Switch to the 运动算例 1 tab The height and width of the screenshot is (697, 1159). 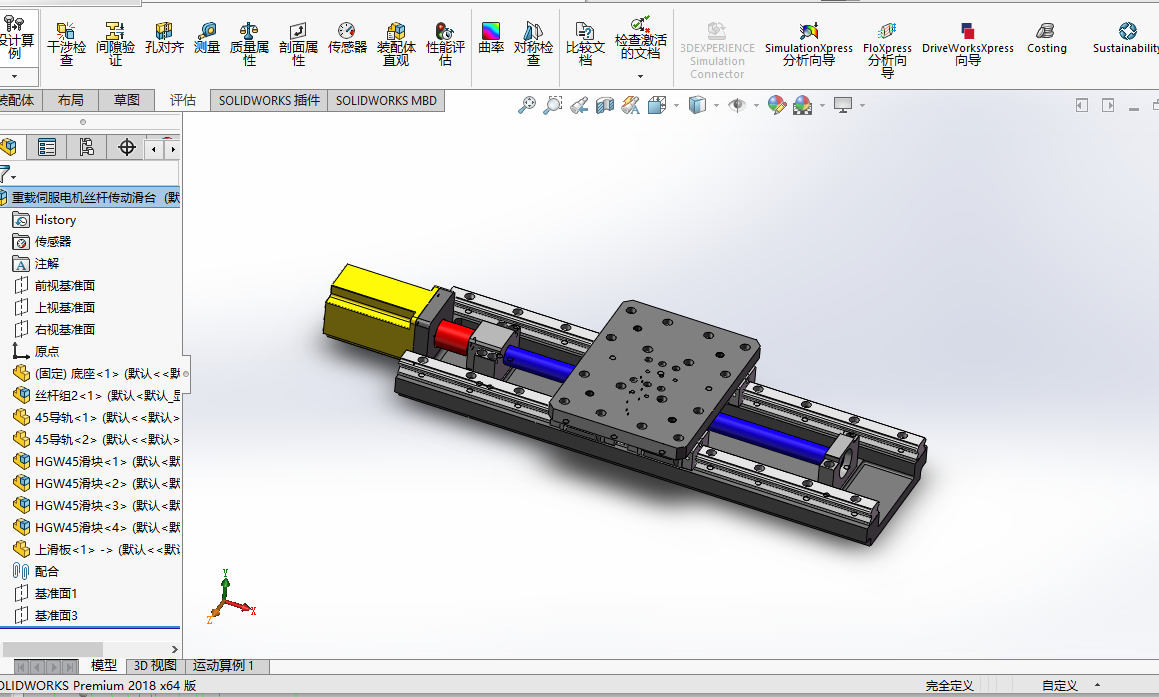[x=223, y=666]
